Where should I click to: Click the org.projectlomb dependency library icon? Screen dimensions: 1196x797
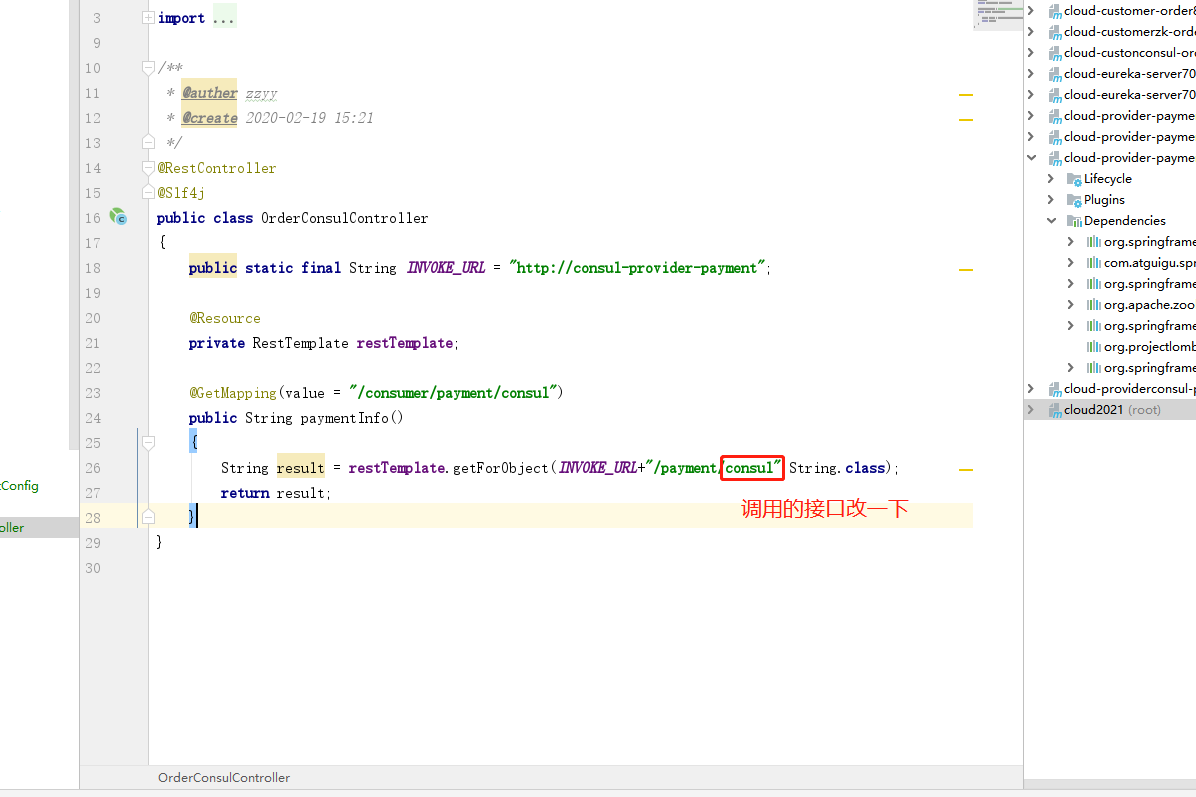1094,346
